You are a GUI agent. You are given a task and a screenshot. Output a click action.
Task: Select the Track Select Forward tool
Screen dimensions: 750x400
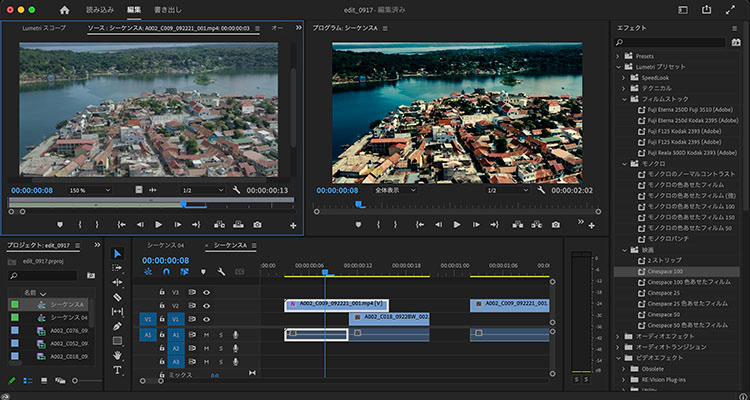[118, 268]
